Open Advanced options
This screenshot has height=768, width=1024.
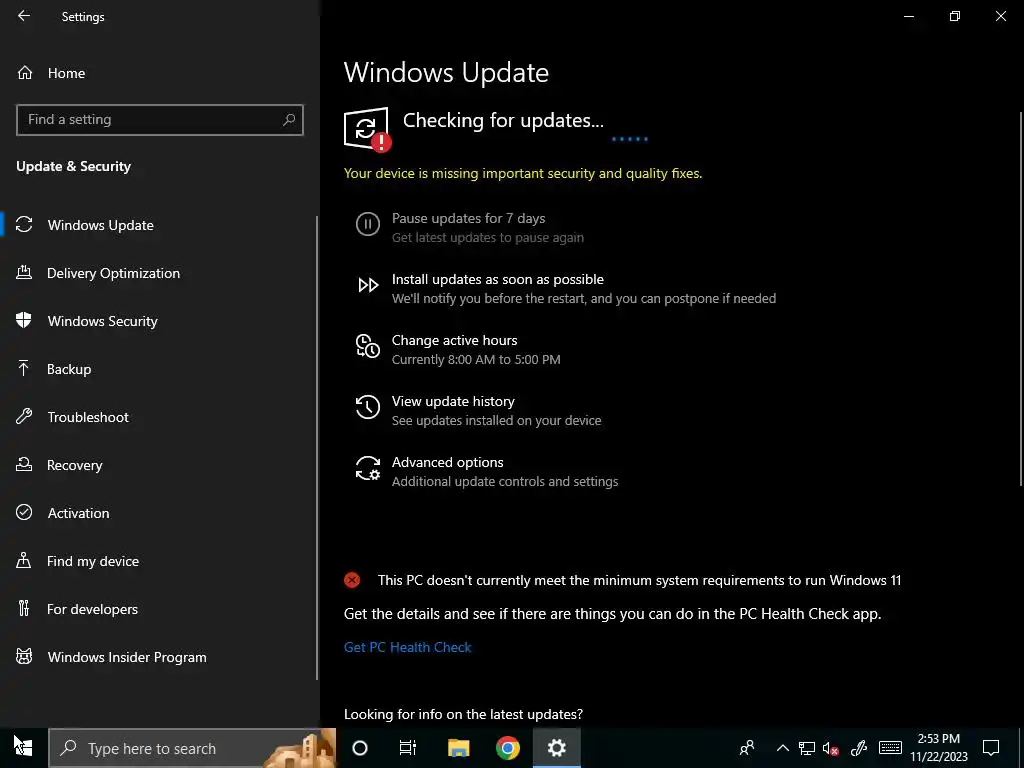[x=447, y=462]
